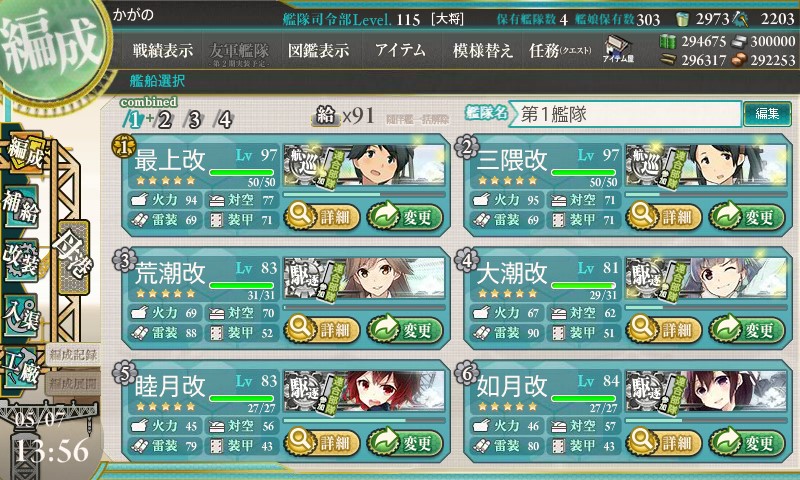800x480 pixels.
Task: Open 図鑑表示 encyclopedia menu
Action: click(x=318, y=50)
